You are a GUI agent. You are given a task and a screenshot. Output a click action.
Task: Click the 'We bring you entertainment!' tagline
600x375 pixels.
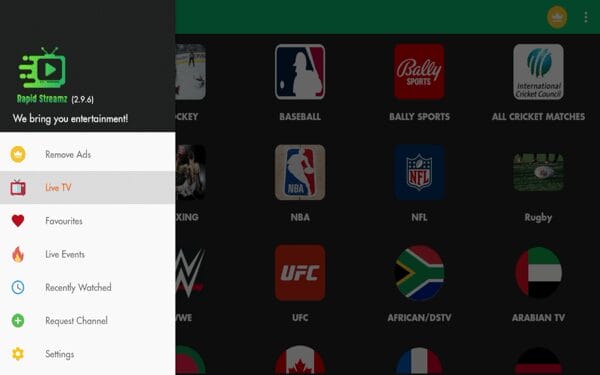70,119
